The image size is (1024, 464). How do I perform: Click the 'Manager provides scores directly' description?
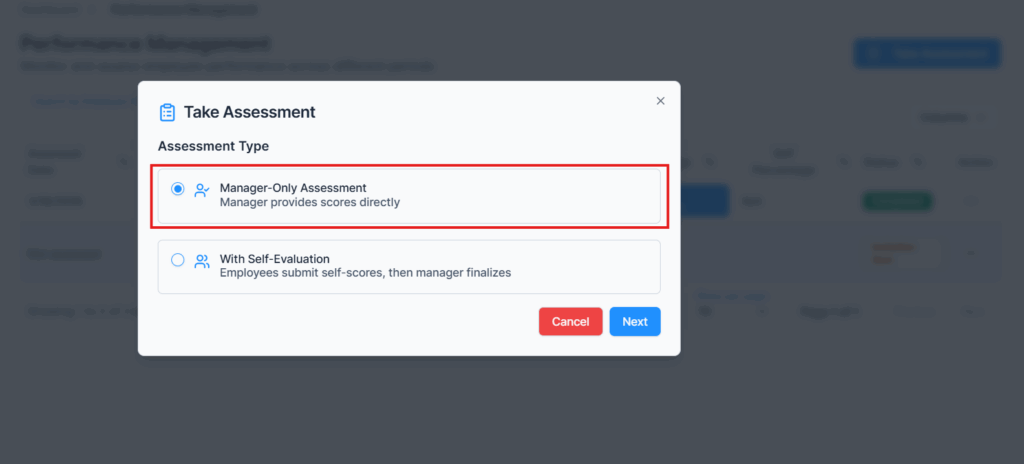pos(309,203)
